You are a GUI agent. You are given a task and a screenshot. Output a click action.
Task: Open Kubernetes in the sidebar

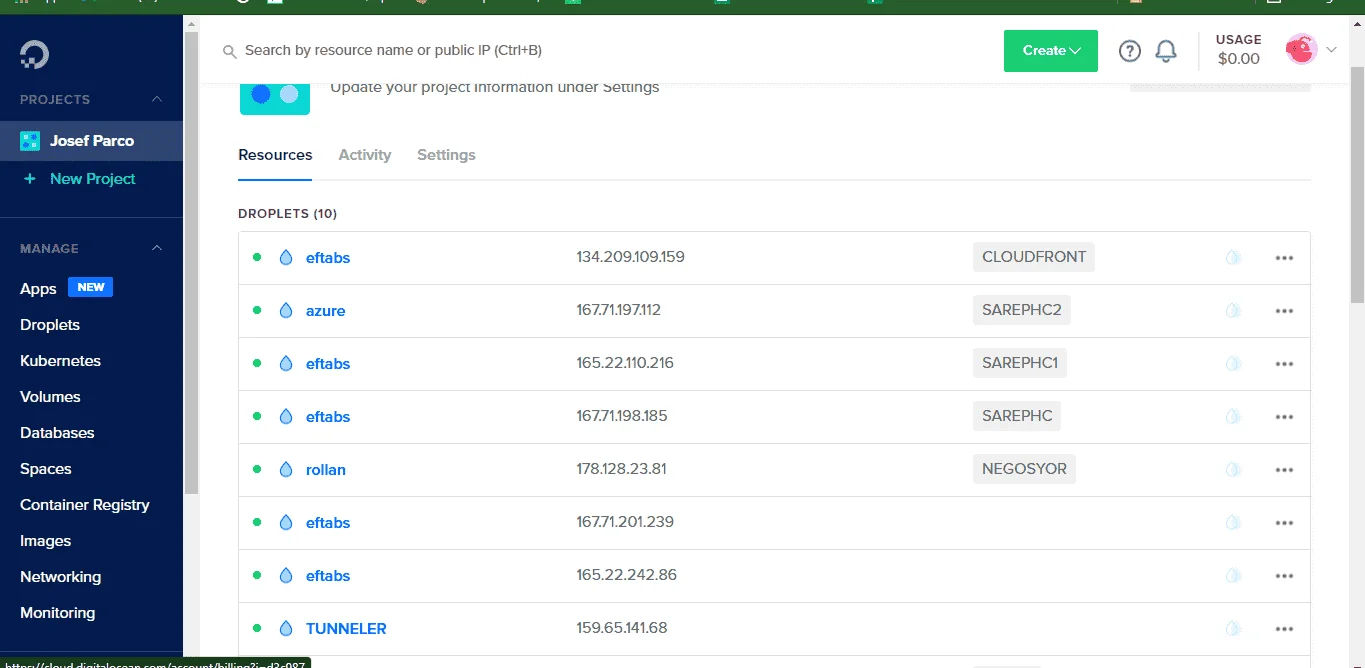[x=60, y=361]
